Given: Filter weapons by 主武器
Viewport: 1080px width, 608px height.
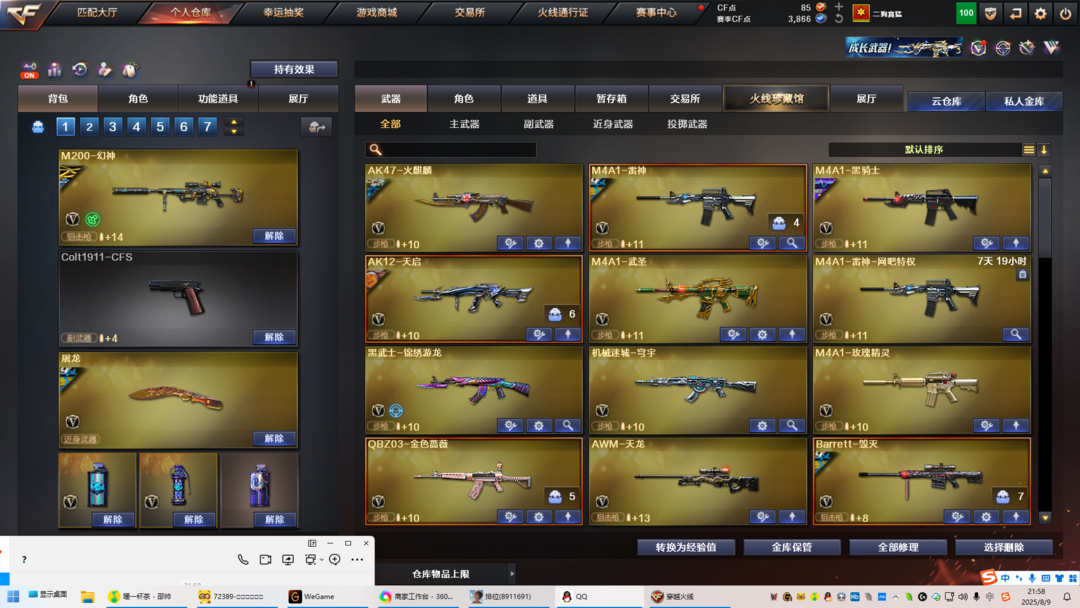Looking at the screenshot, I should [464, 125].
